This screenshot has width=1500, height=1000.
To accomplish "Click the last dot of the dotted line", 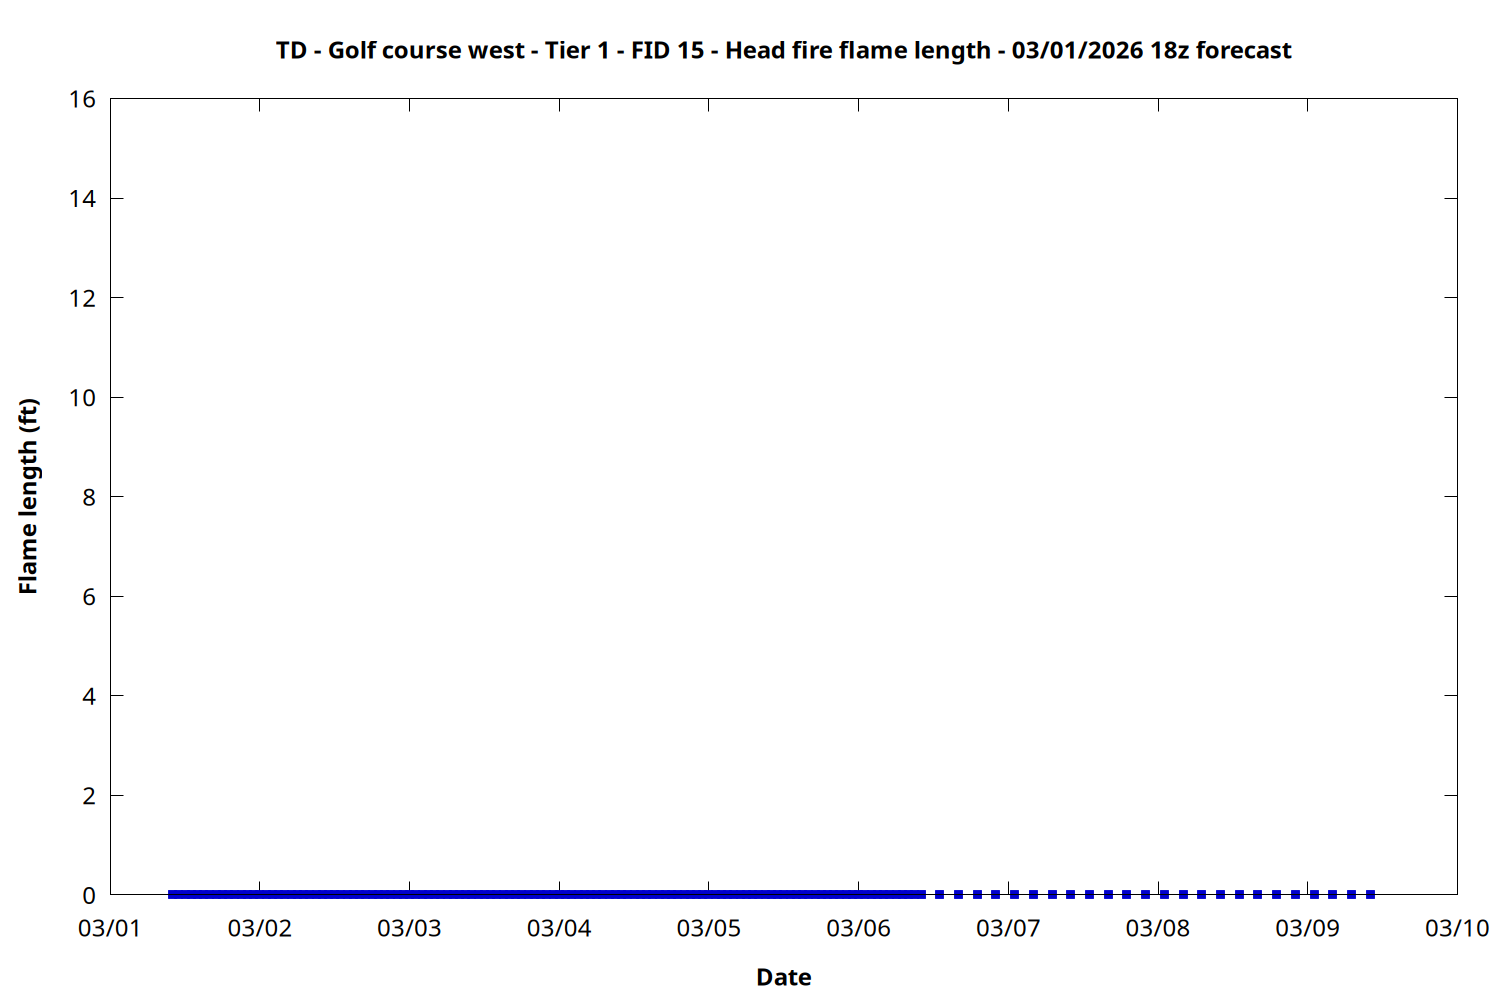I will click(1370, 894).
